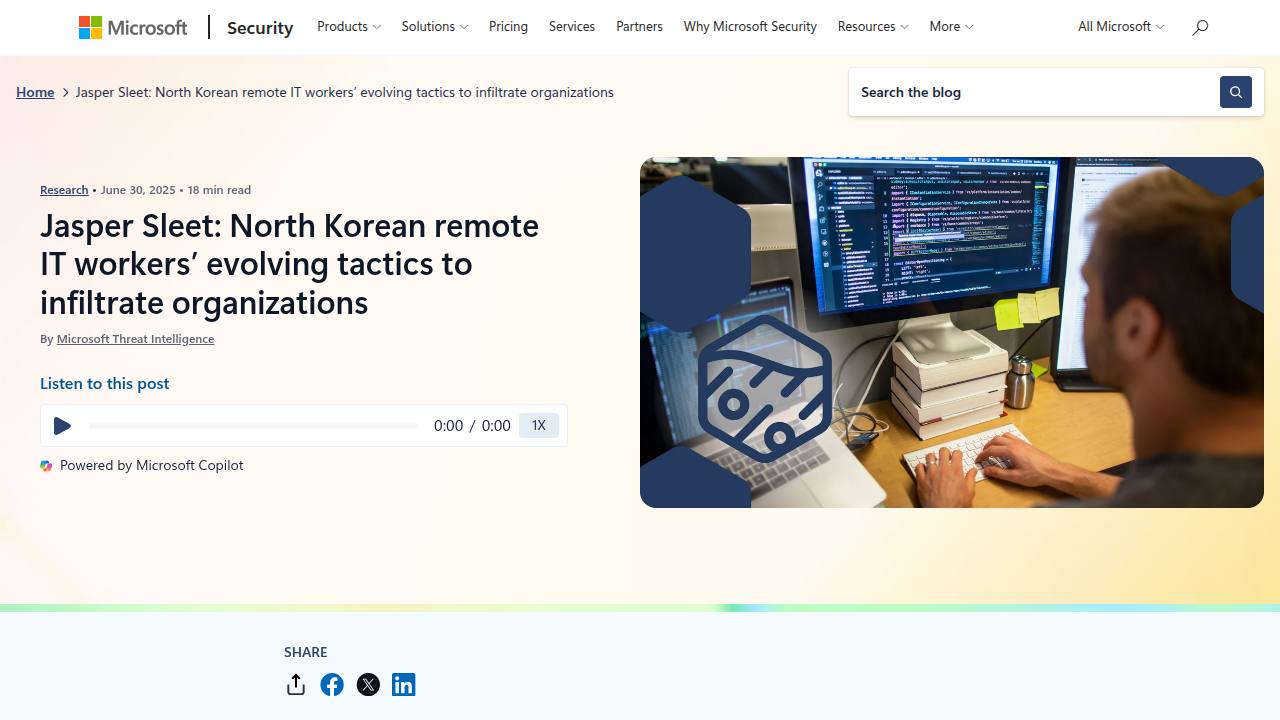The height and width of the screenshot is (720, 1280).
Task: Open the All Microsoft dropdown
Action: coord(1121,27)
